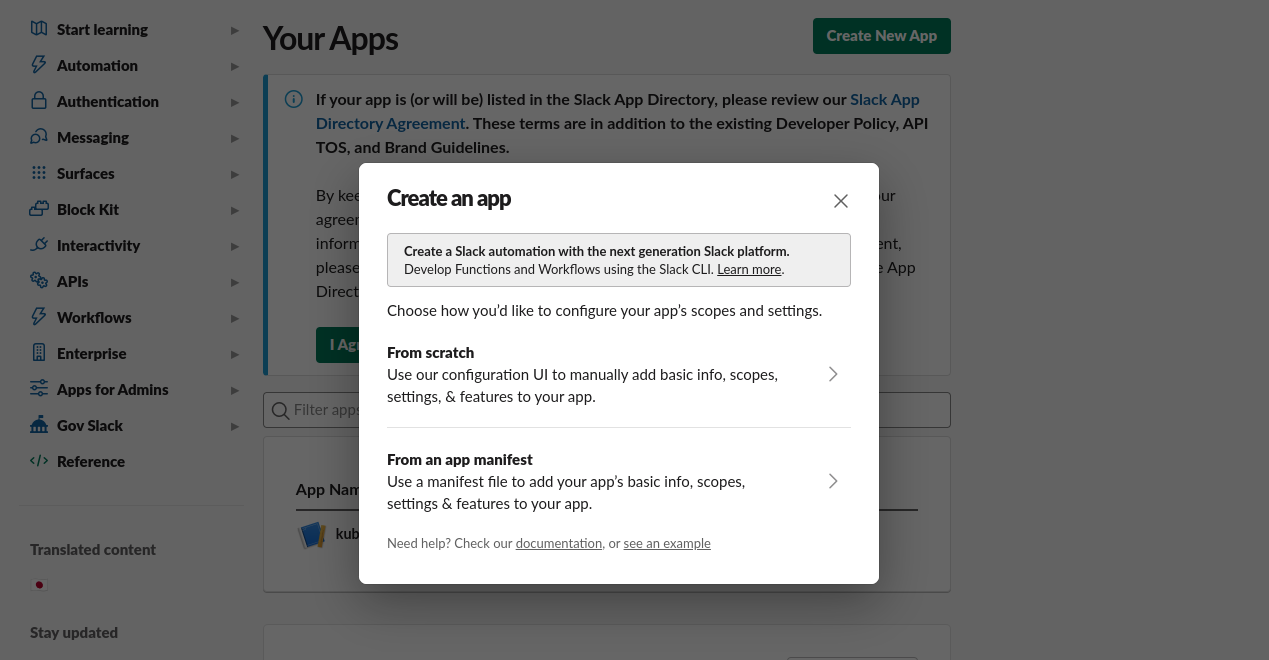1269x660 pixels.
Task: Click the Surfaces grid dots icon
Action: (x=39, y=173)
